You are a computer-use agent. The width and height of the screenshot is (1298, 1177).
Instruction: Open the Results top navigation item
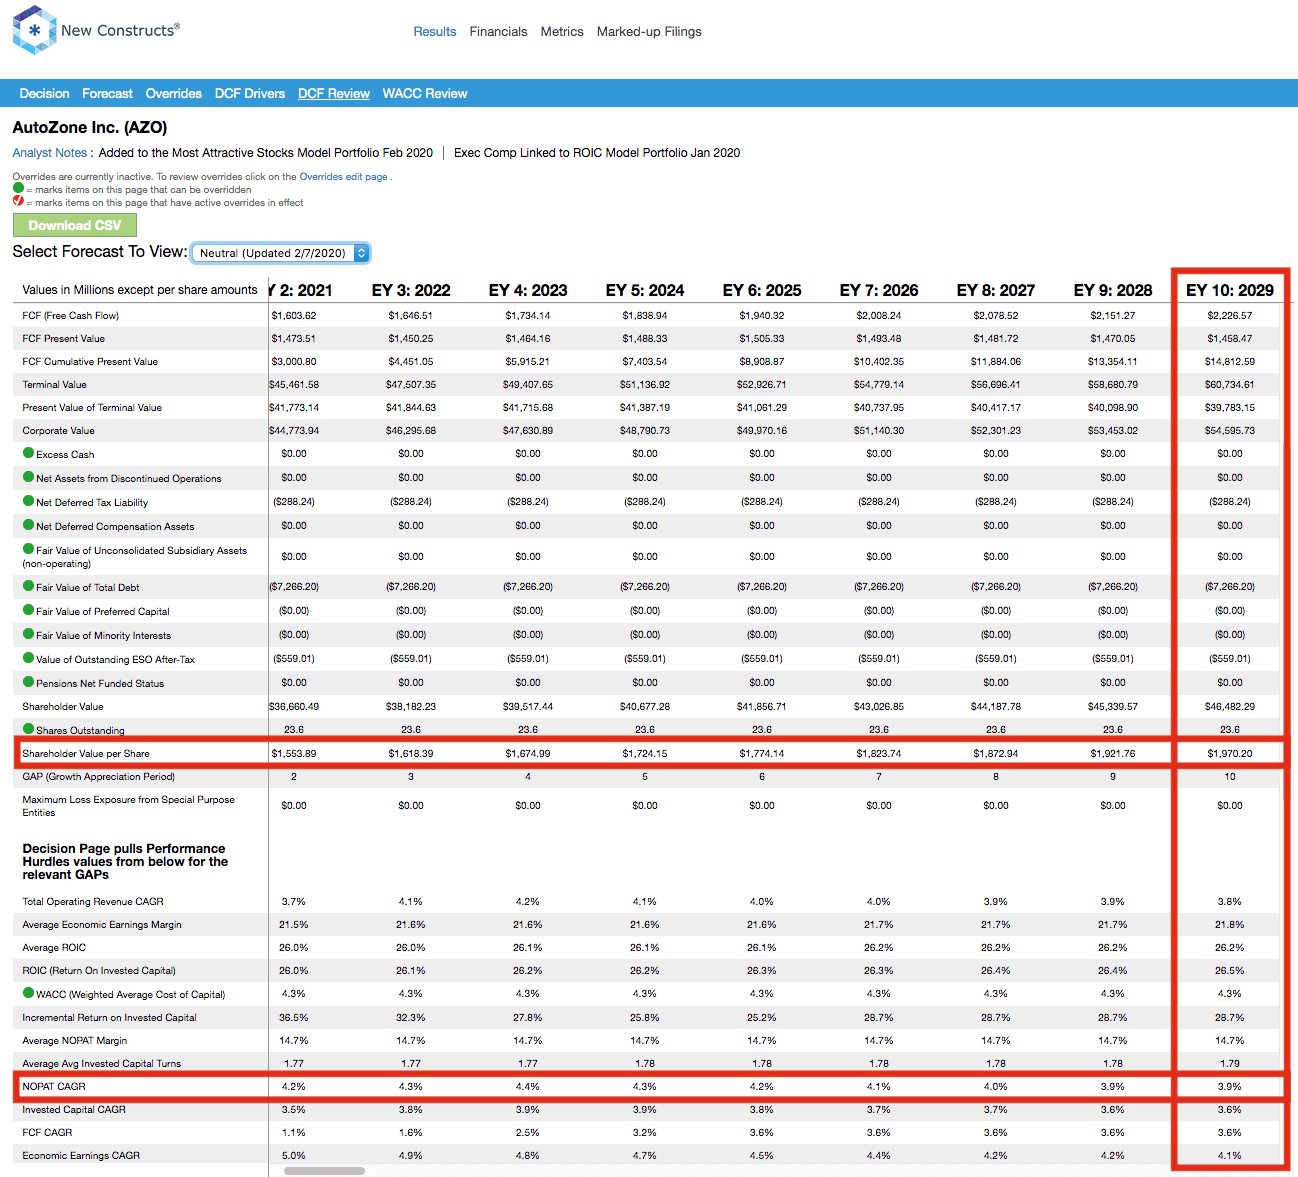[x=435, y=32]
